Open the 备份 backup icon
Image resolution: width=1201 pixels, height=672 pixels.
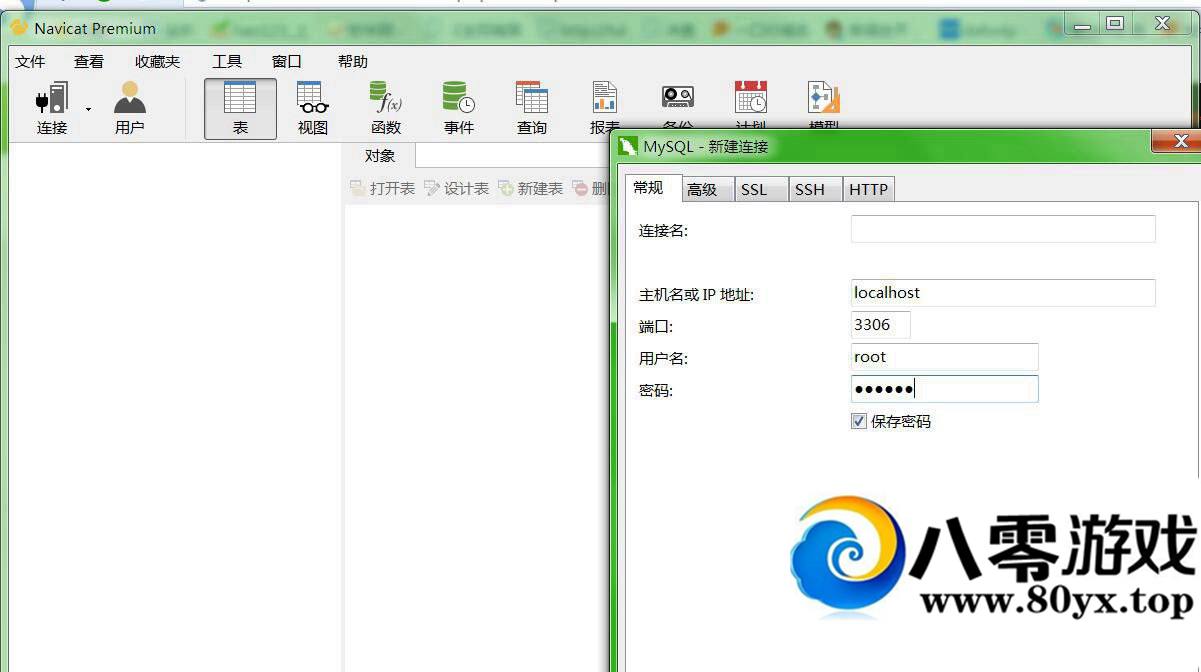tap(678, 105)
